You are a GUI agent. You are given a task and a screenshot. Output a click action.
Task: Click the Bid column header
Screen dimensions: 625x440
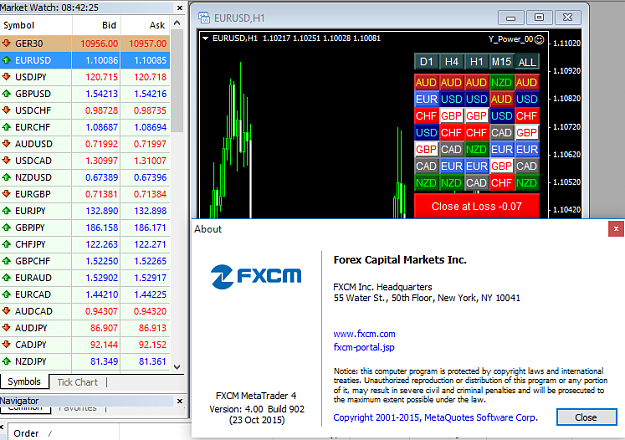96,25
